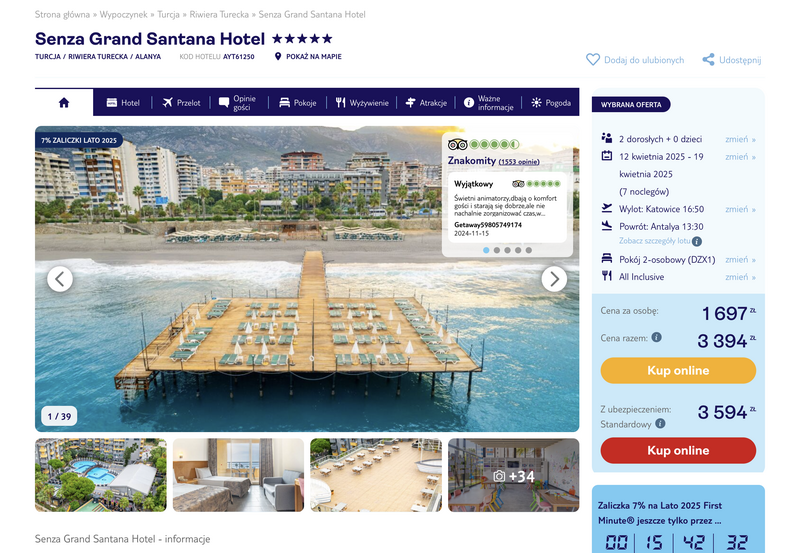The height and width of the screenshot is (553, 800).
Task: Change number of travelers via zmień
Action: point(740,139)
